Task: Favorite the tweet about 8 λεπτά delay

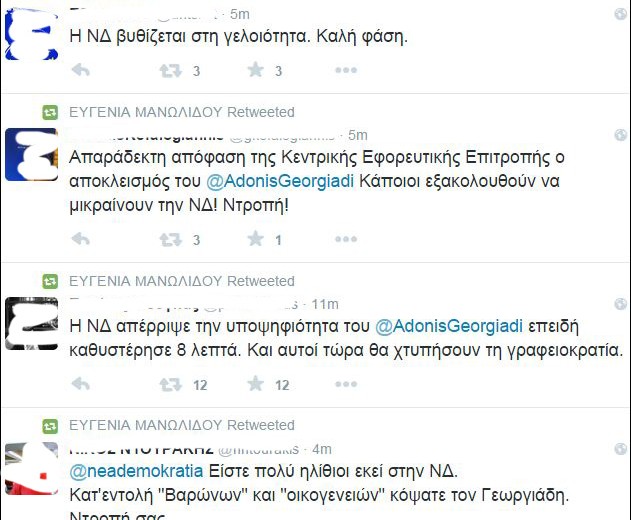Action: (x=255, y=384)
